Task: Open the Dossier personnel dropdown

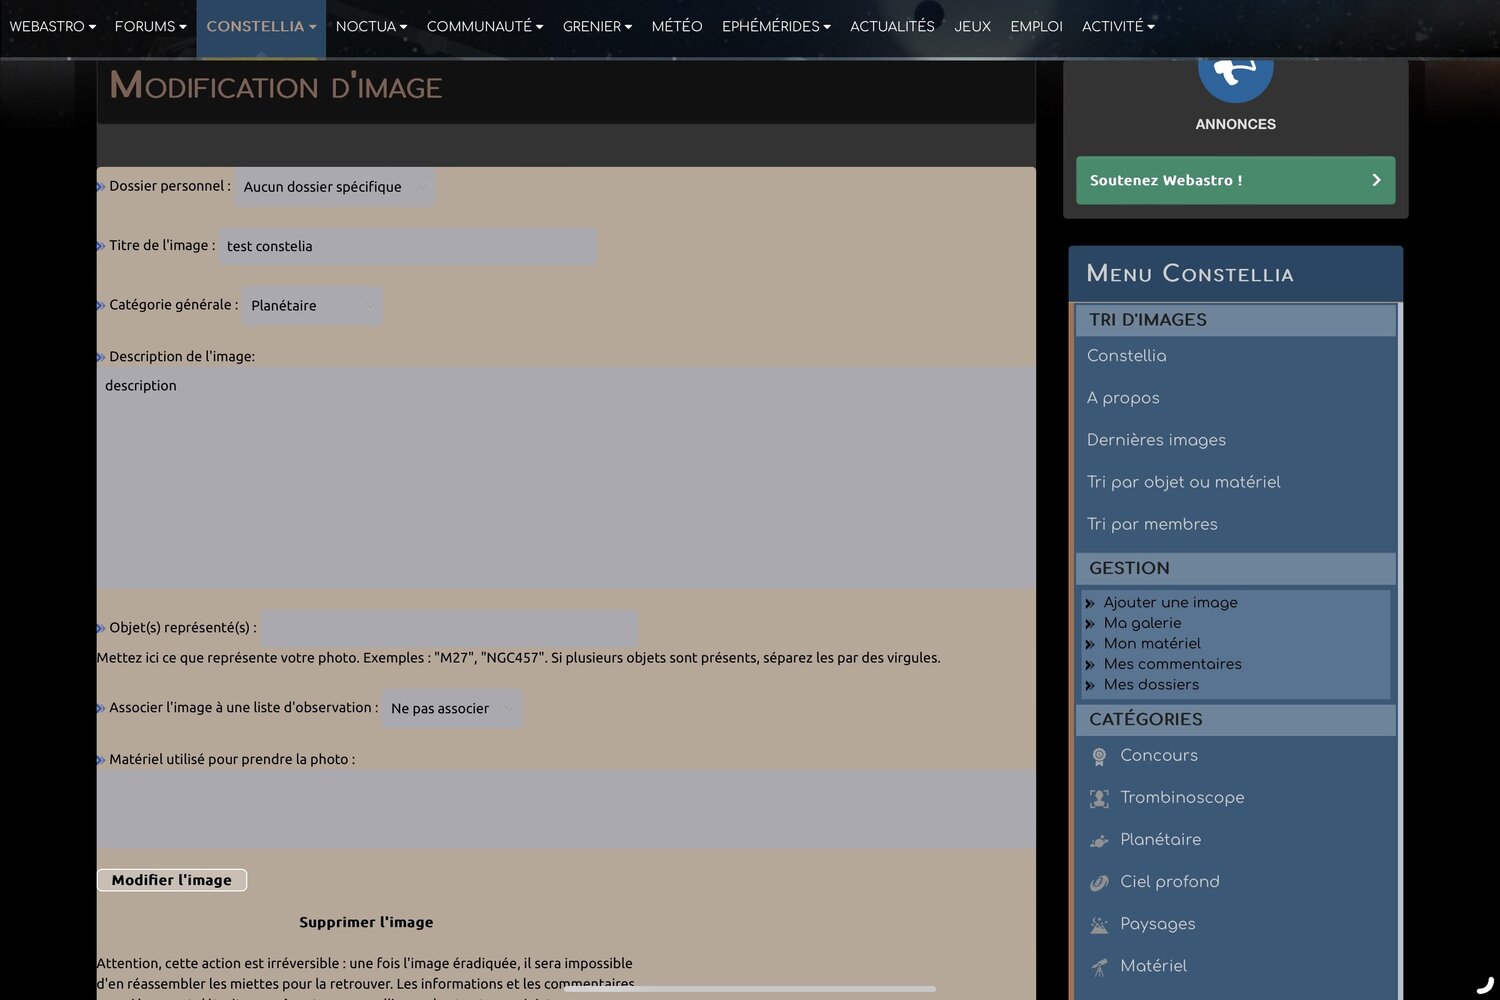Action: point(334,187)
